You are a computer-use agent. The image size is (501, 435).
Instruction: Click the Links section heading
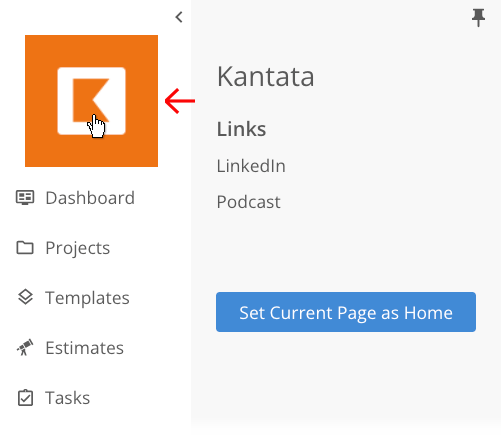(x=242, y=129)
